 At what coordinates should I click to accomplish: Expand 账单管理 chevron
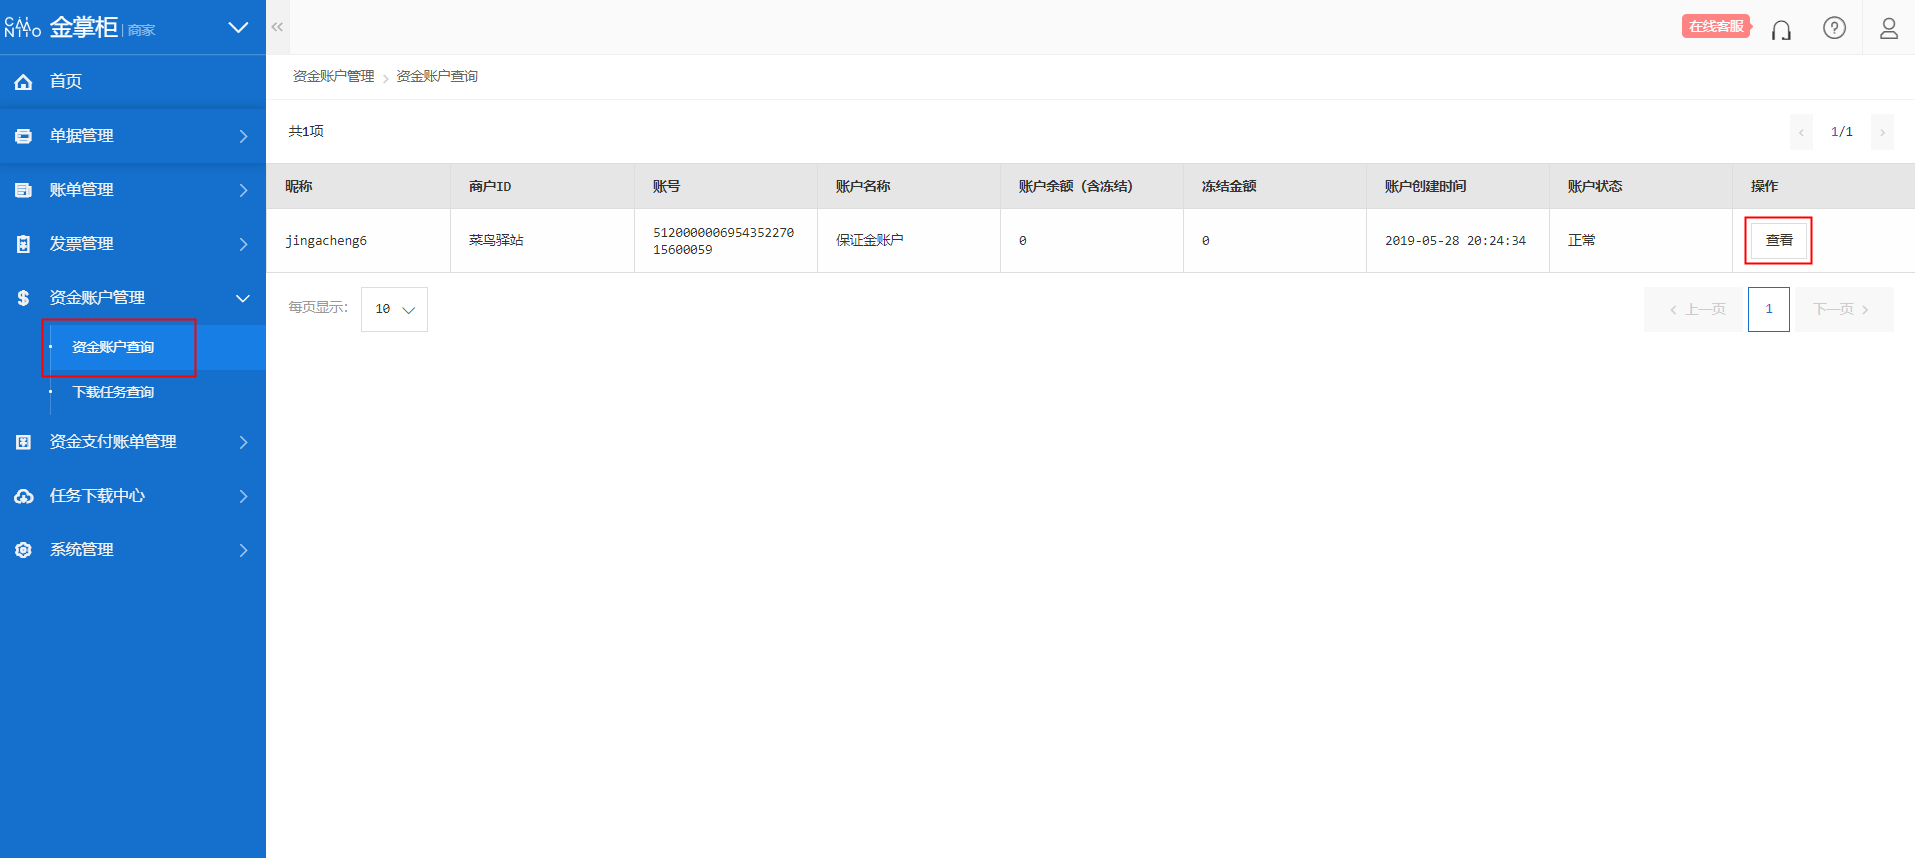[x=243, y=190]
